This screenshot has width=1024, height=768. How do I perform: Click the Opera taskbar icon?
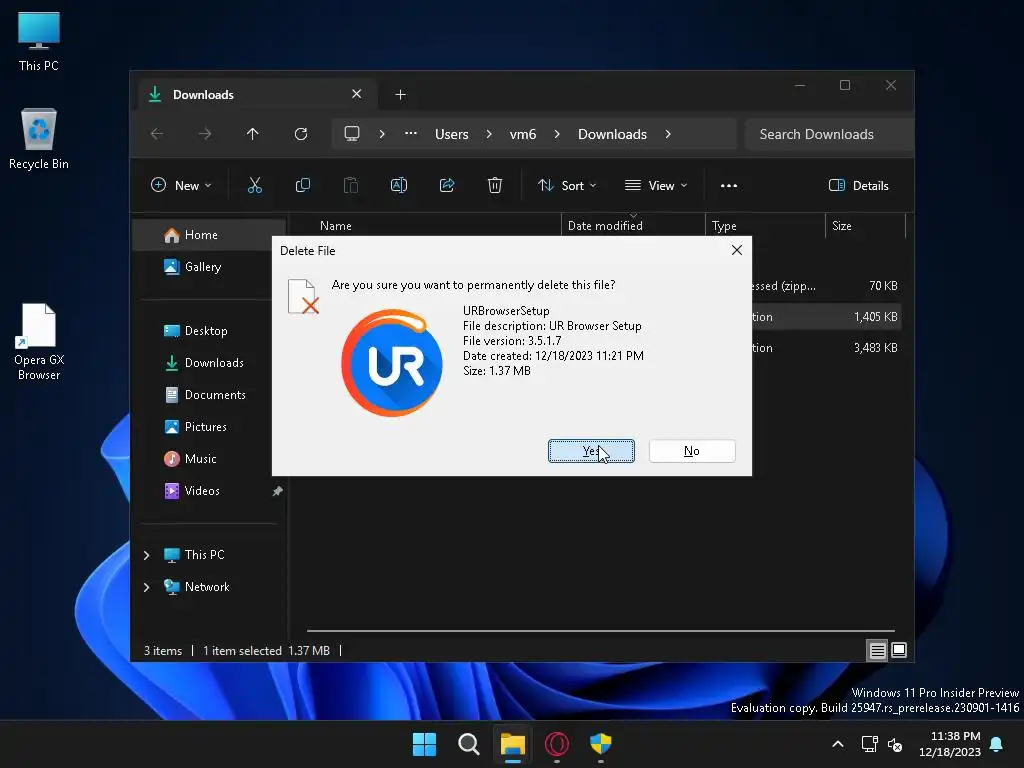[x=556, y=744]
